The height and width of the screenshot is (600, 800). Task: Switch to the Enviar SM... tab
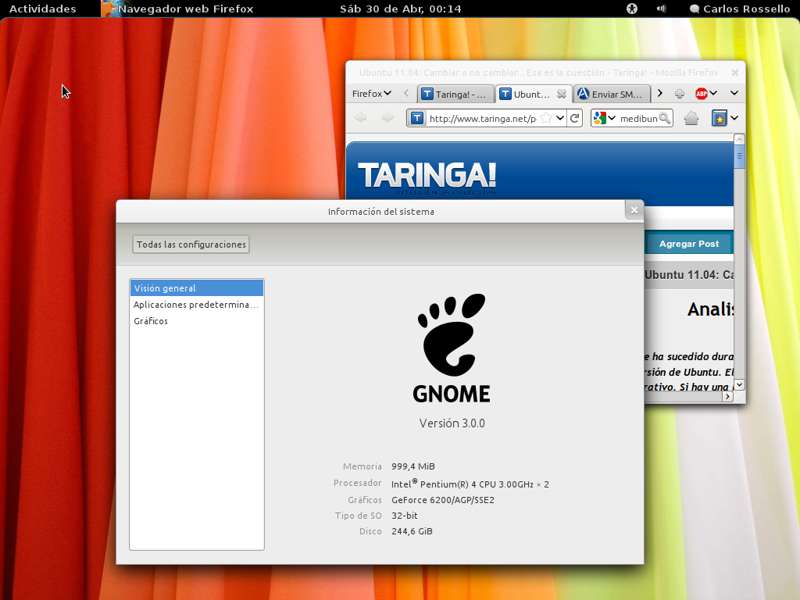[x=612, y=94]
